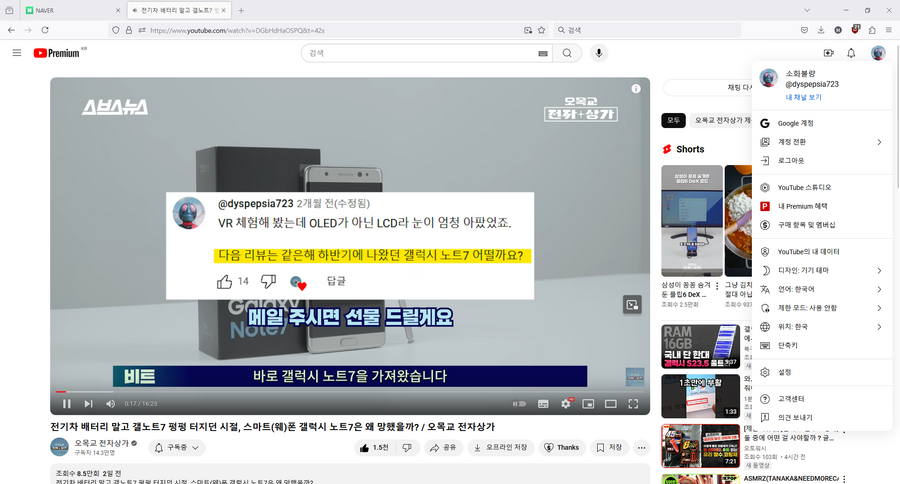Open the 오목교 전자상가 channel name
The height and width of the screenshot is (484, 900).
pos(102,443)
